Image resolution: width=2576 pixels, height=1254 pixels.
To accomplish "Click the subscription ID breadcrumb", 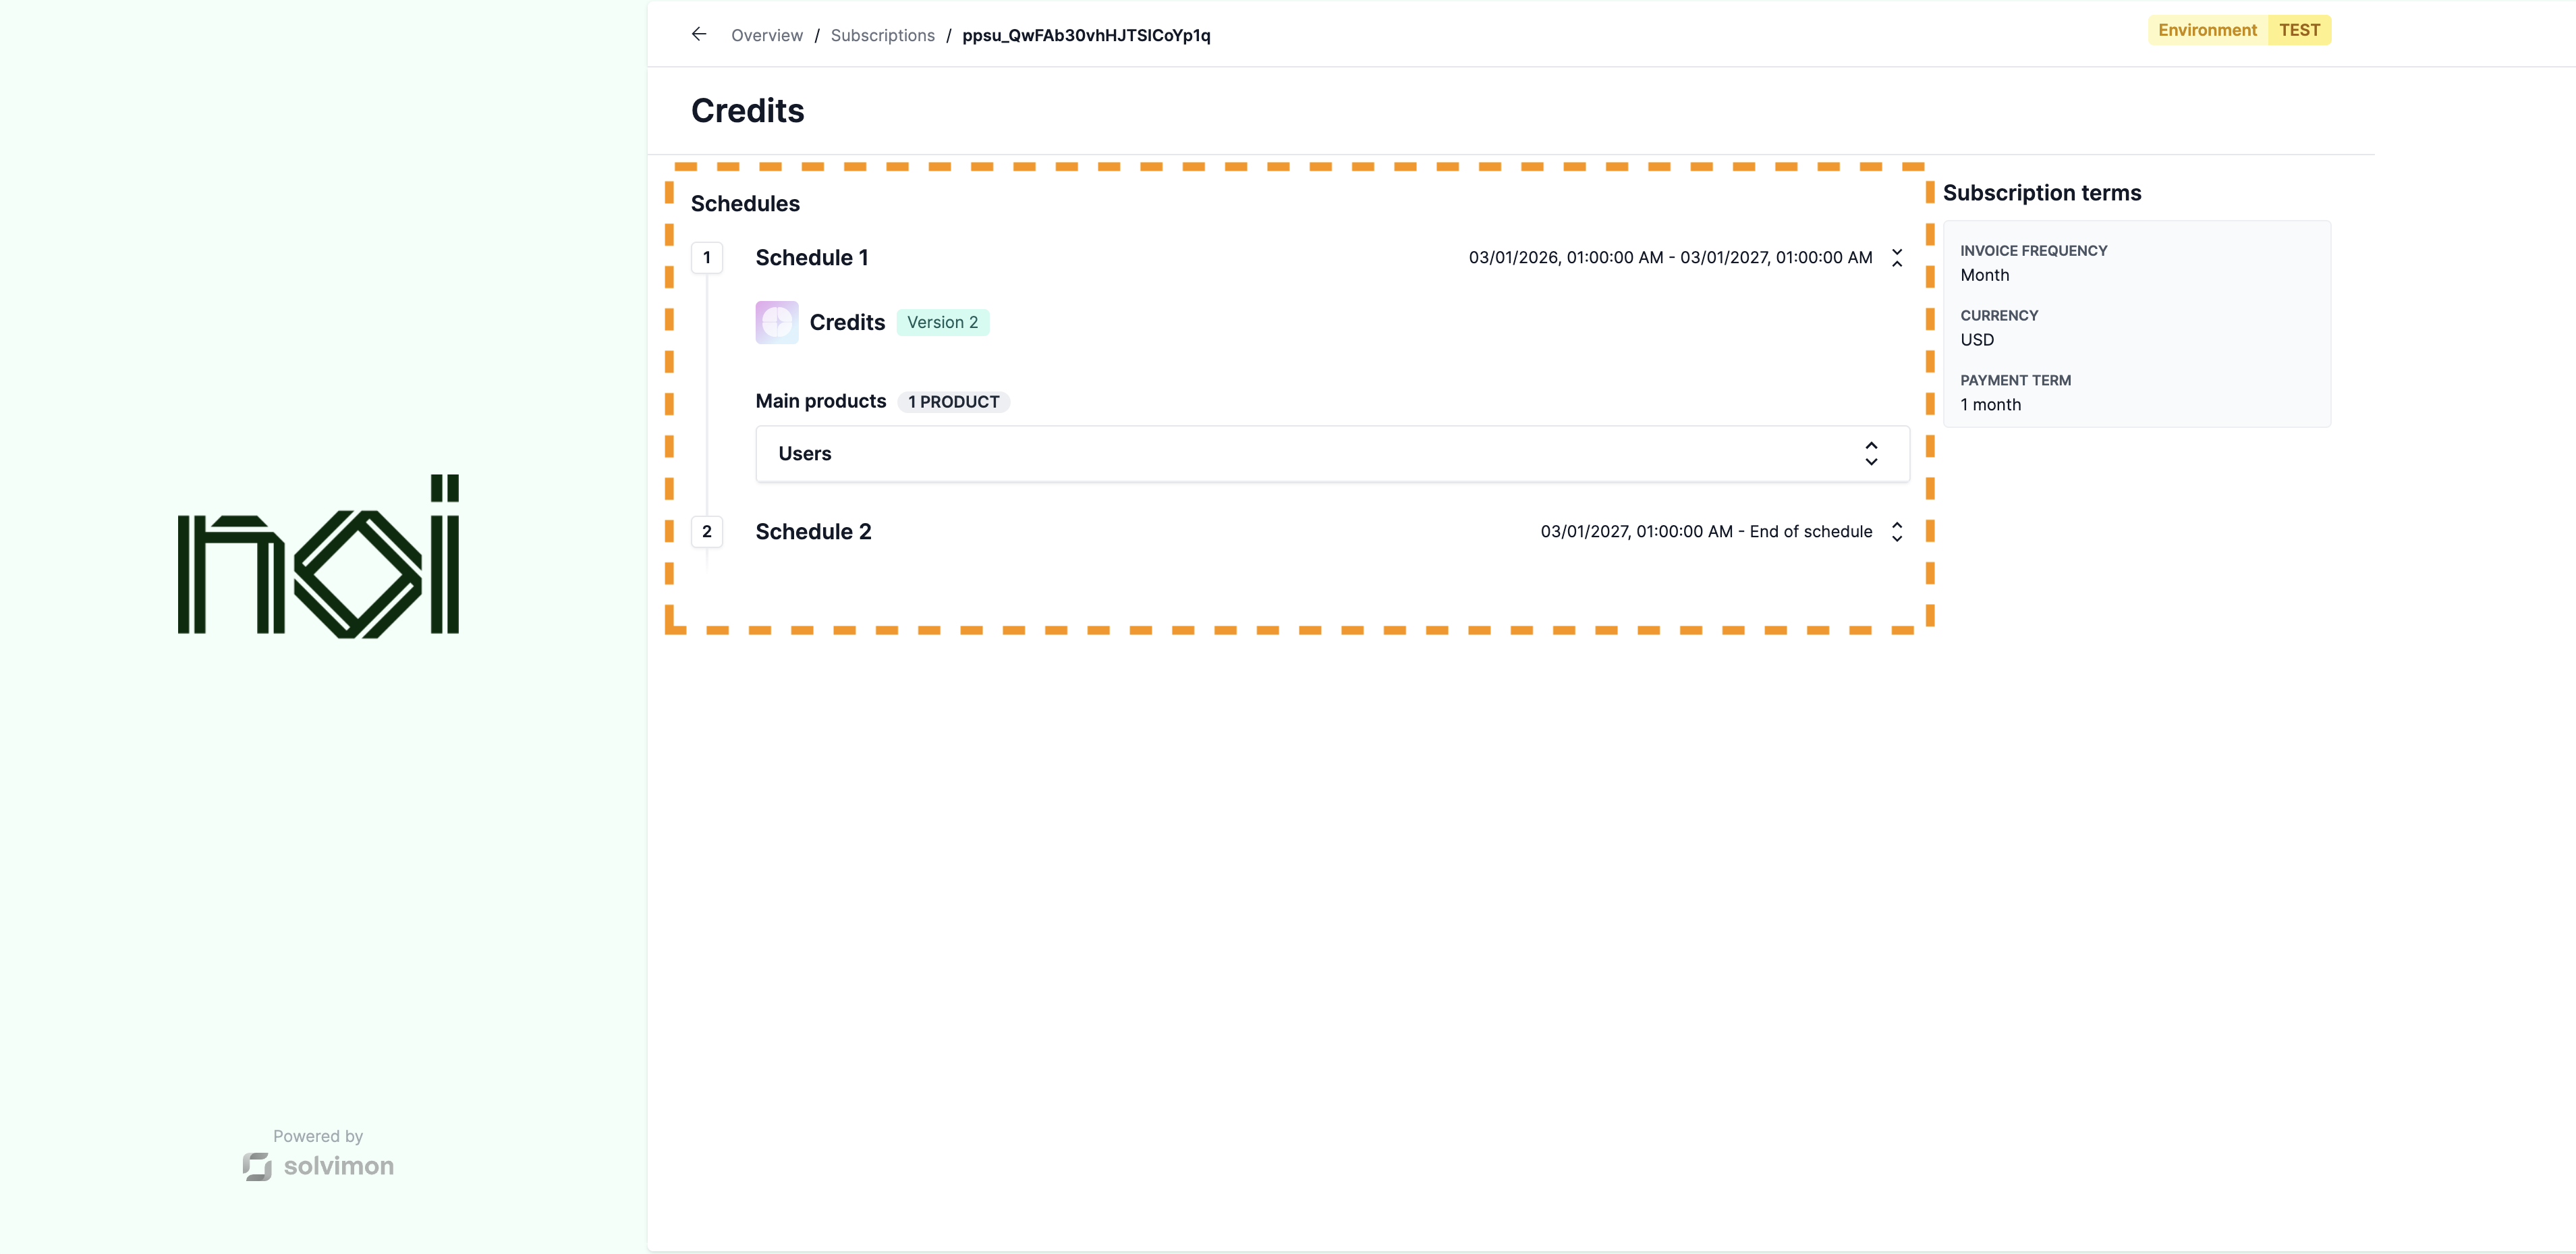I will coord(1085,36).
